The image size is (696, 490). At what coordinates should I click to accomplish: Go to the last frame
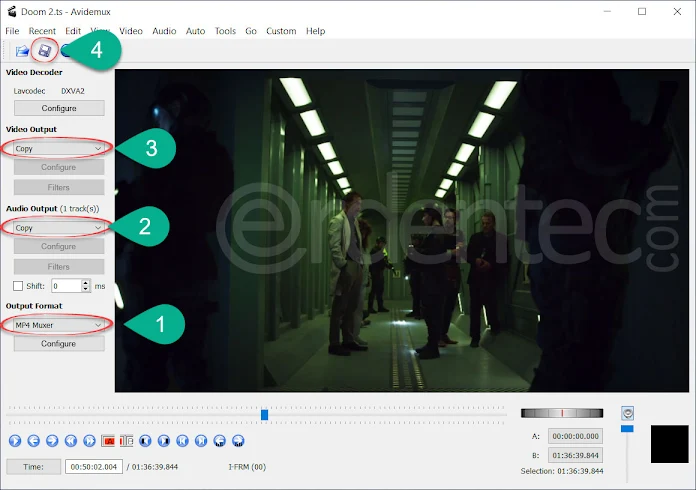(x=201, y=441)
